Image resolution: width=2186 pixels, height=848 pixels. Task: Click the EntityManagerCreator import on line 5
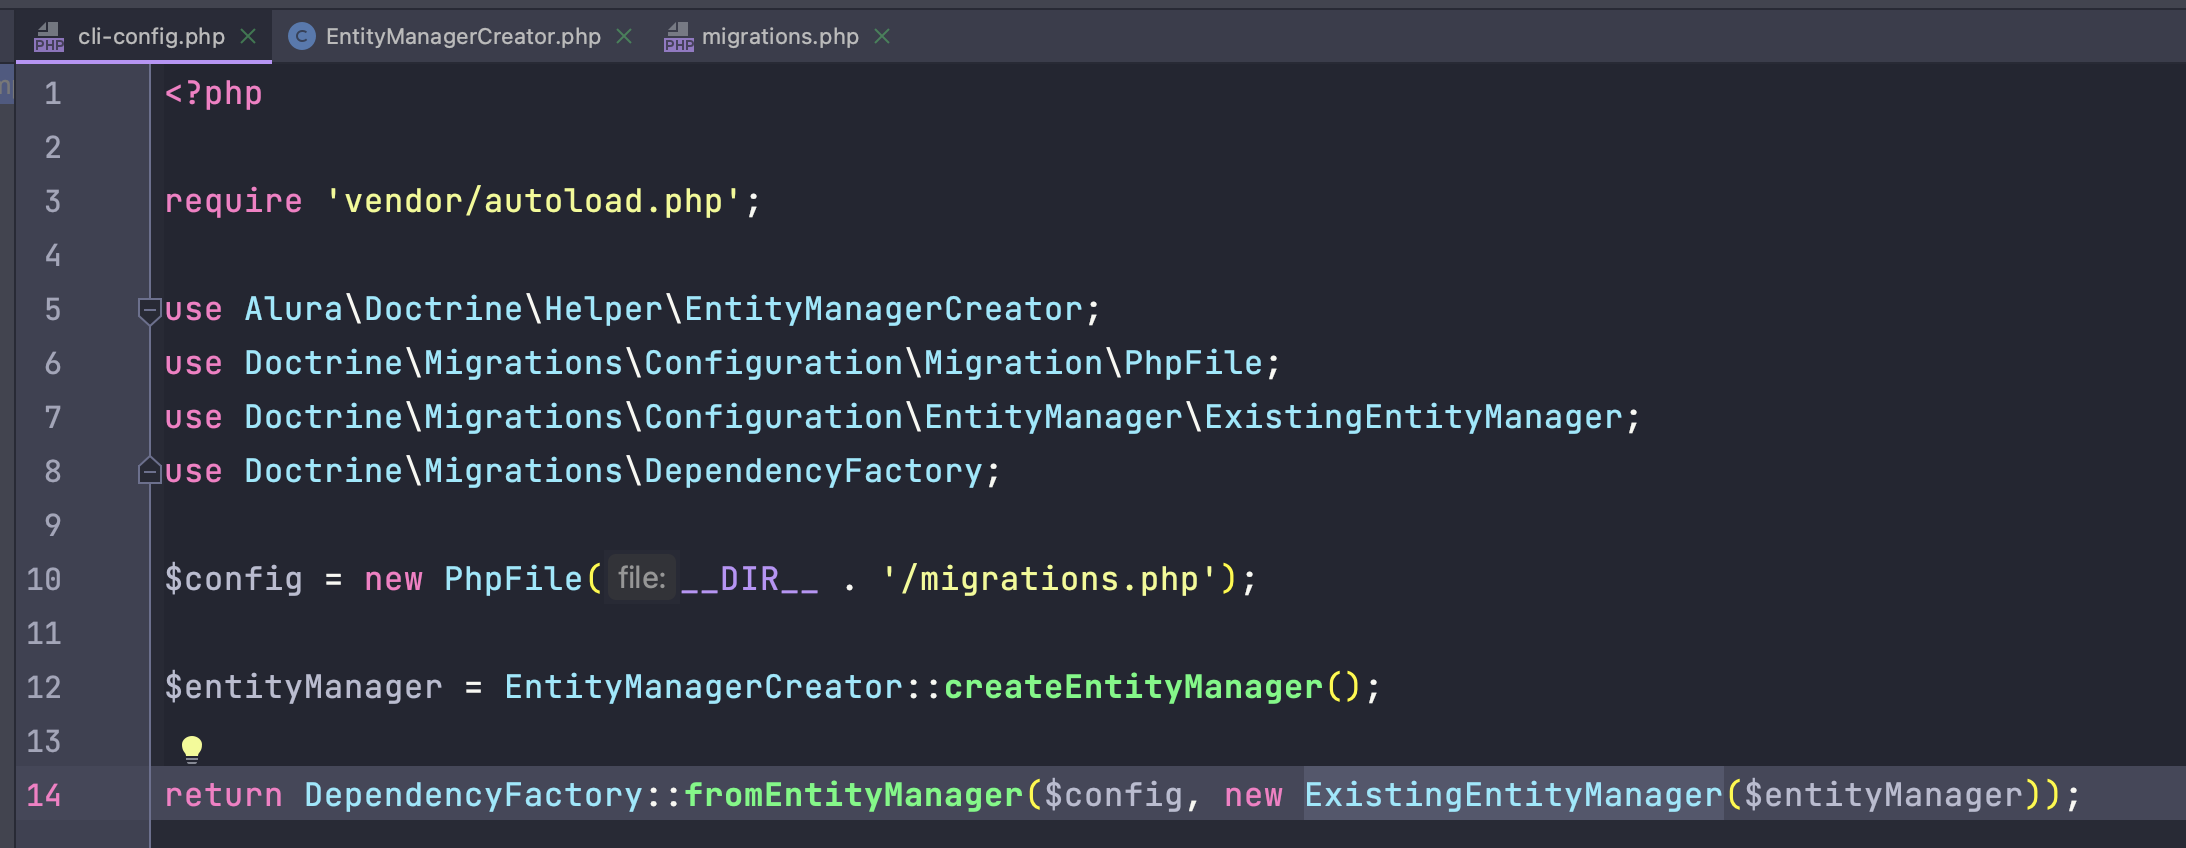coord(884,309)
